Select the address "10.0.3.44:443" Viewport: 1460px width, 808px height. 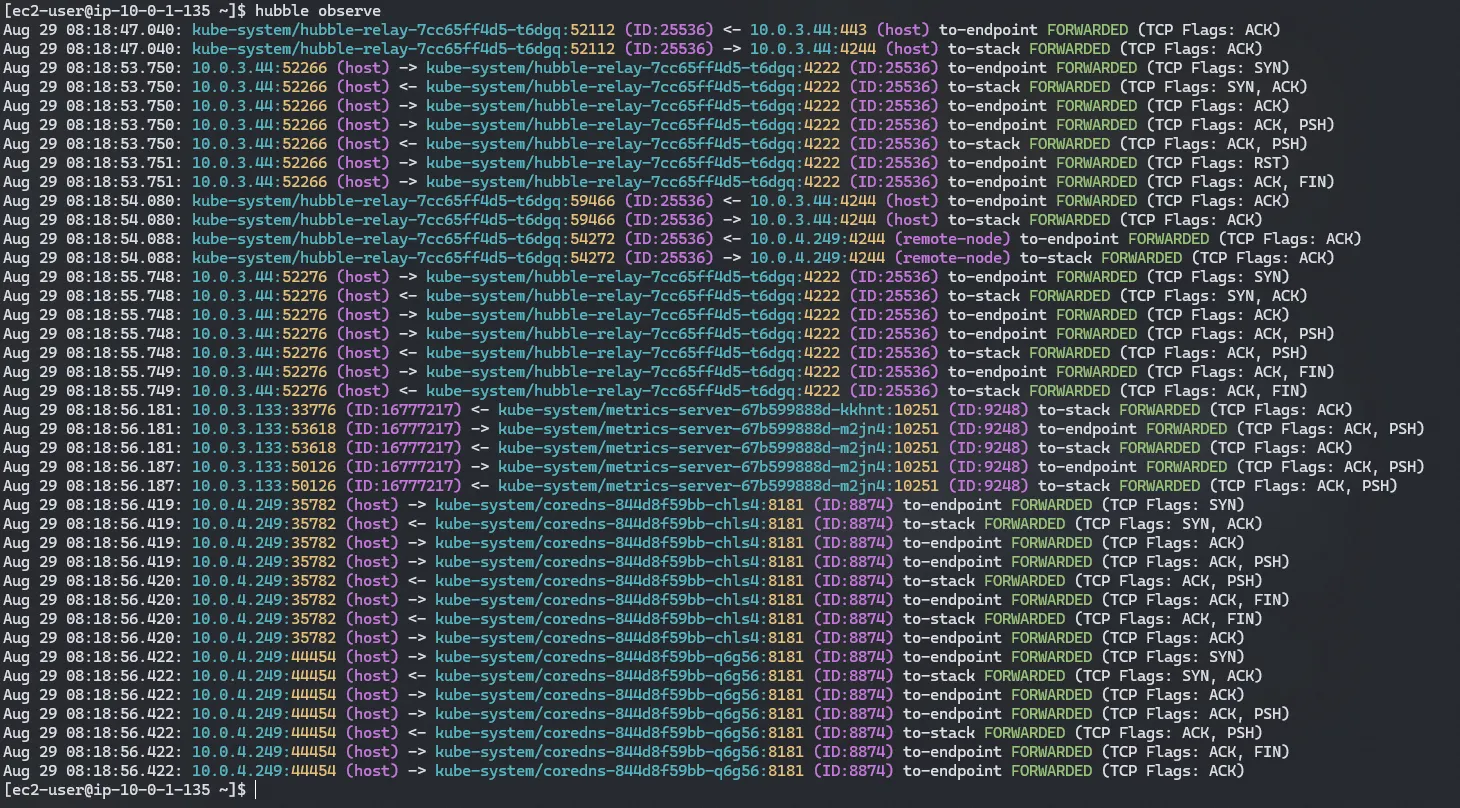[808, 30]
